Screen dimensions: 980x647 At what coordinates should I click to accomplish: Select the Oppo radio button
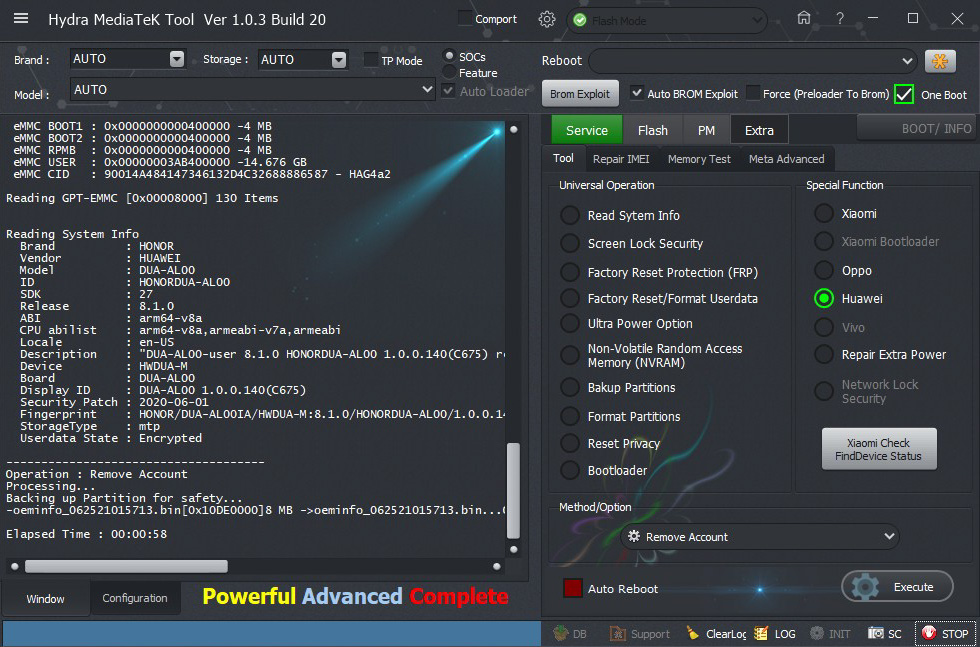point(824,271)
